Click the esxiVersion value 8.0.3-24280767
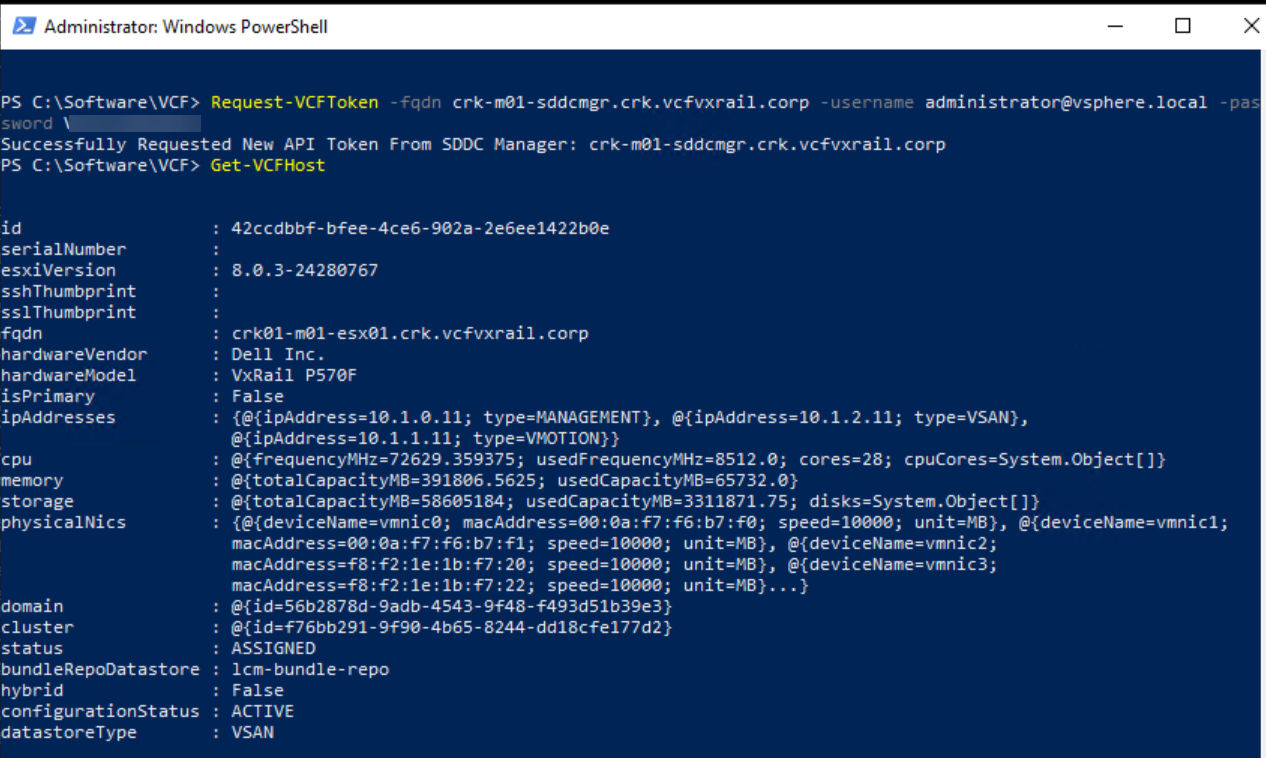Image resolution: width=1266 pixels, height=758 pixels. pos(305,270)
